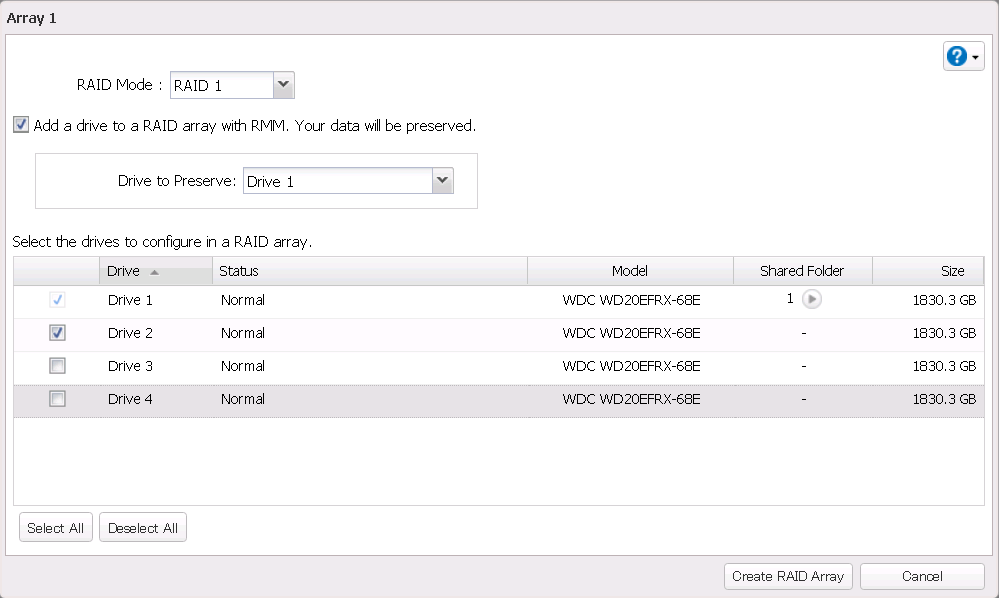Viewport: 999px width, 598px height.
Task: Cancel the RAID array dialog
Action: point(921,576)
